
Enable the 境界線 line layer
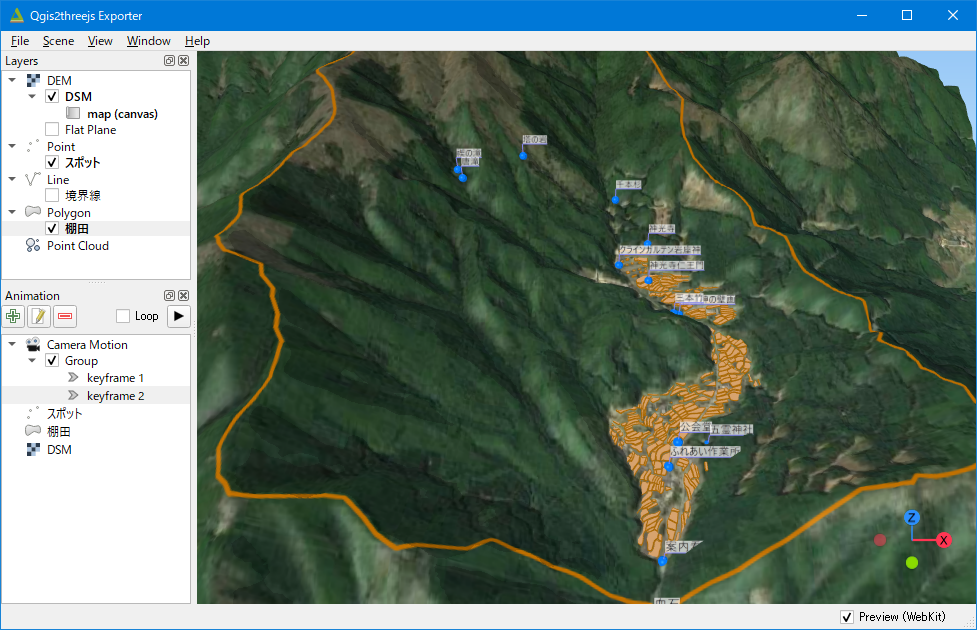pos(52,196)
